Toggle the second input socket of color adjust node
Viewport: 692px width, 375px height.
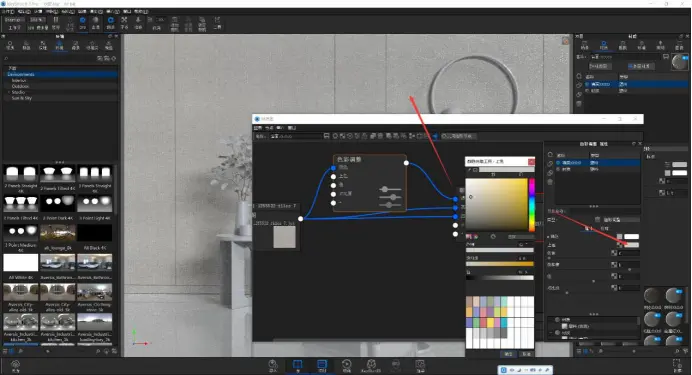pos(333,176)
